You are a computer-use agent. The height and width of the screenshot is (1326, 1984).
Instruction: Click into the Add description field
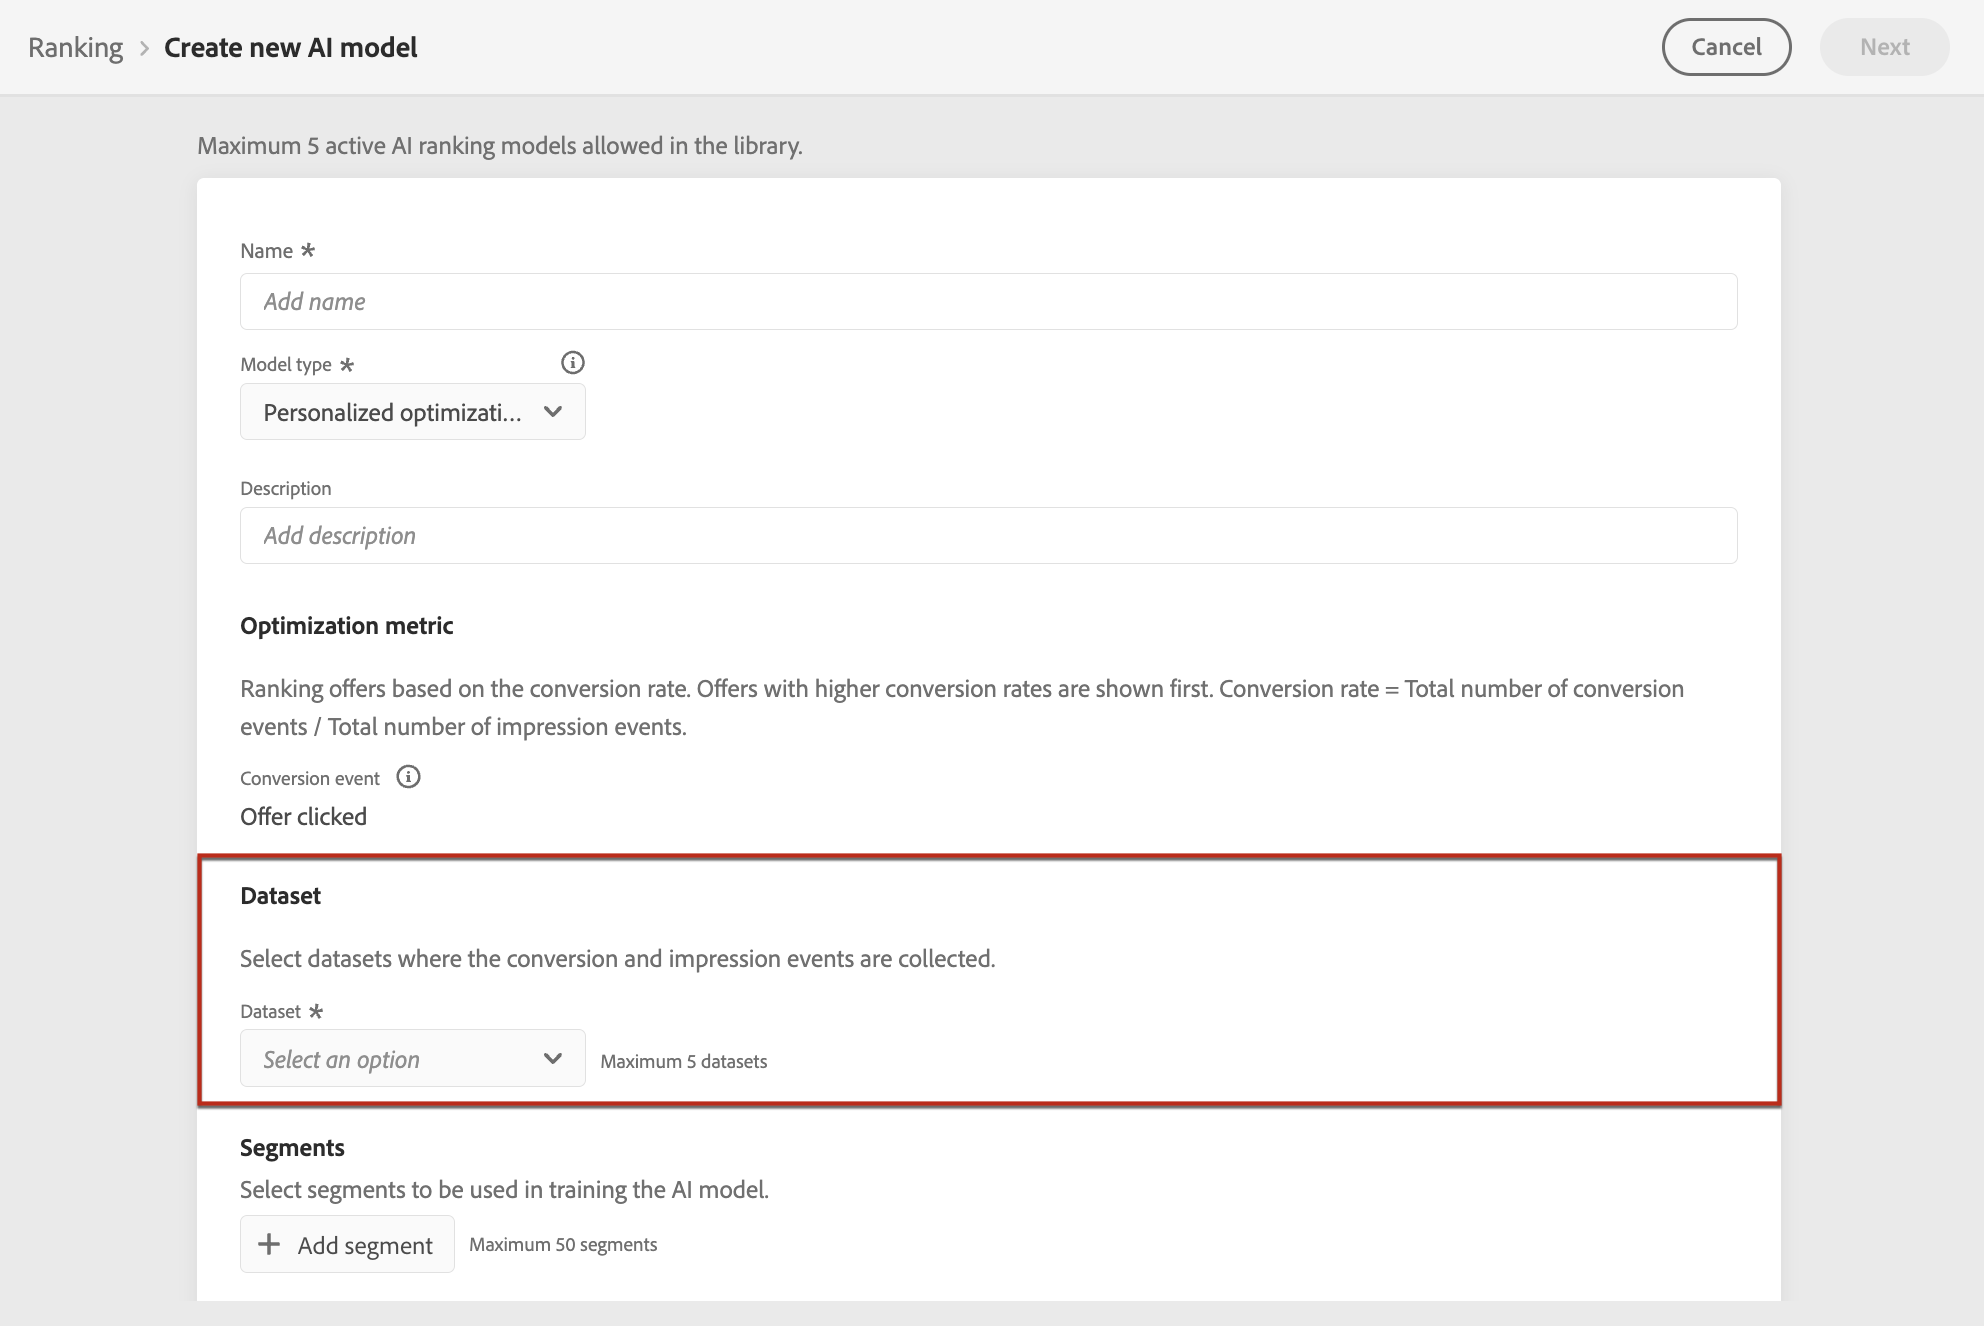pyautogui.click(x=988, y=536)
